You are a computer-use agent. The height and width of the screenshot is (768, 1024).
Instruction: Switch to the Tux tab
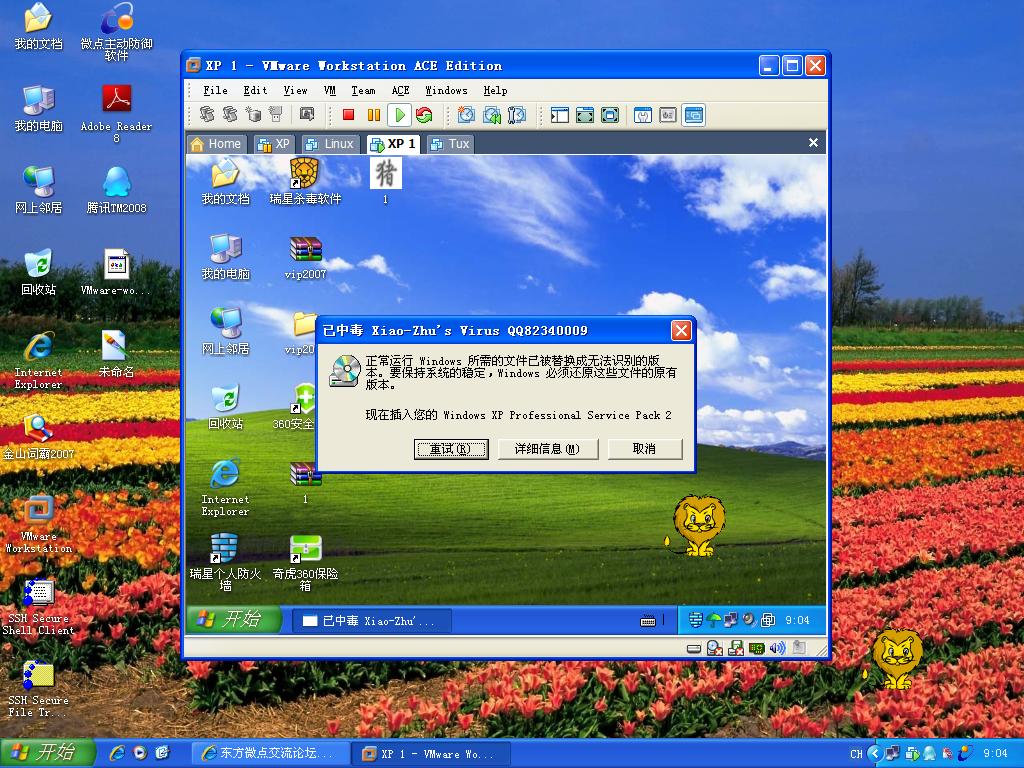point(450,144)
